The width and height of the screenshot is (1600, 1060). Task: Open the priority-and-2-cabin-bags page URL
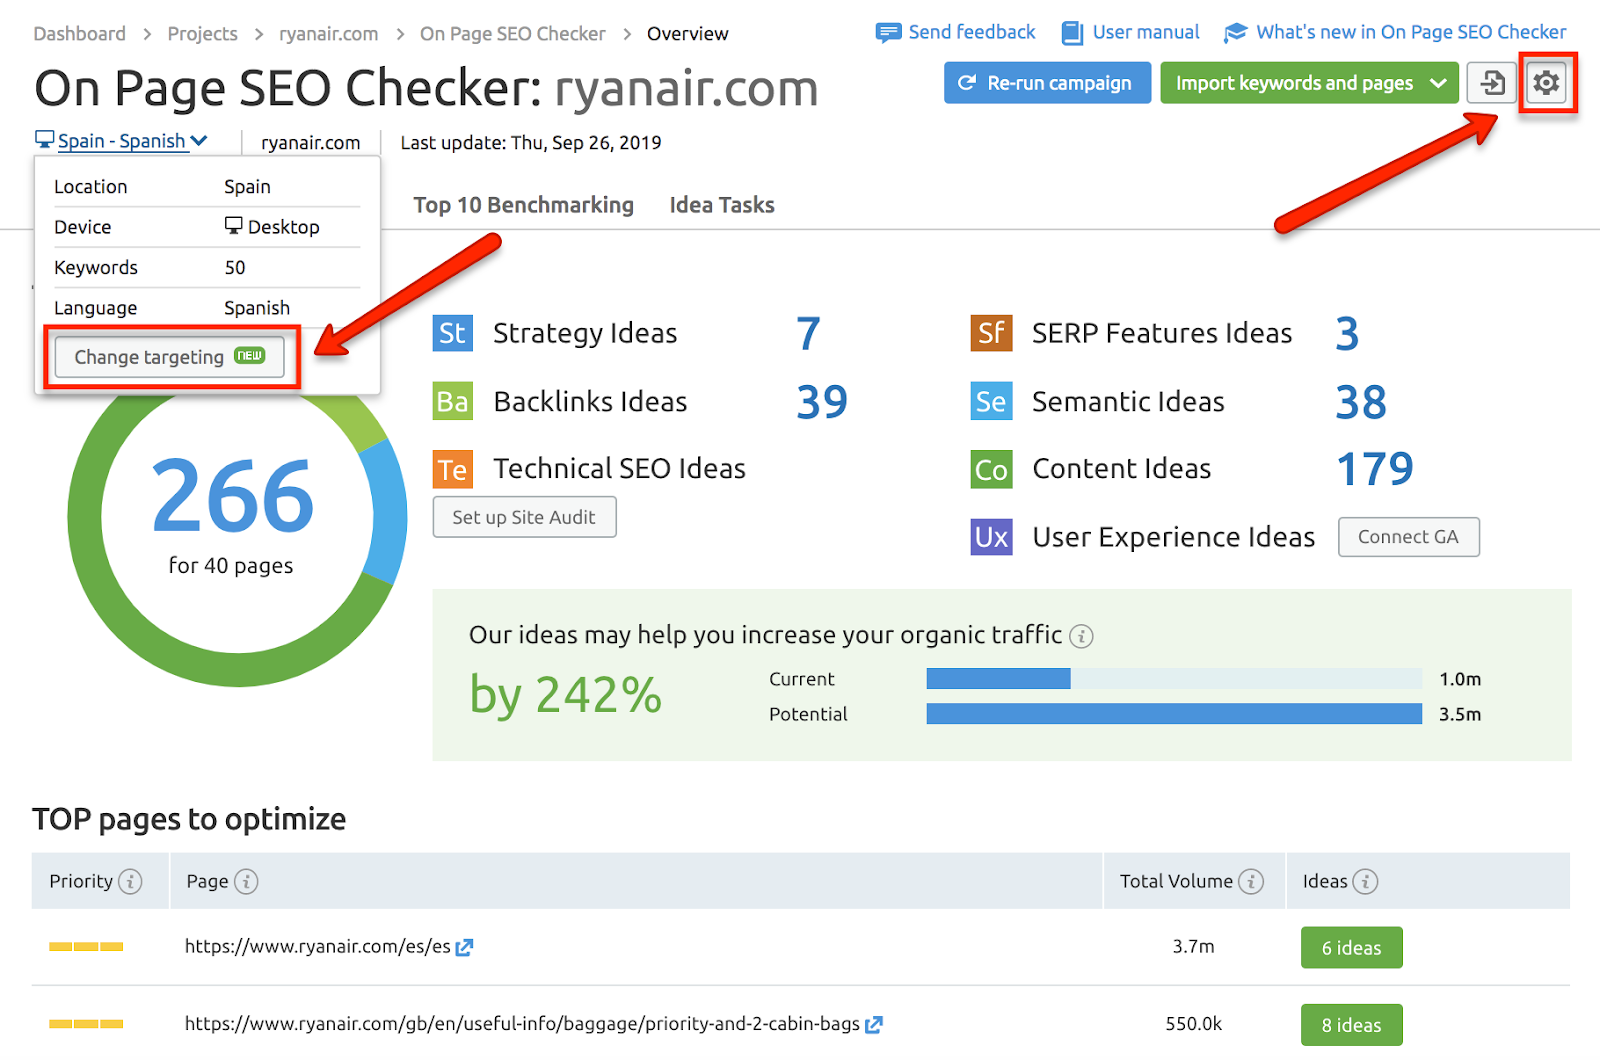pos(522,1024)
